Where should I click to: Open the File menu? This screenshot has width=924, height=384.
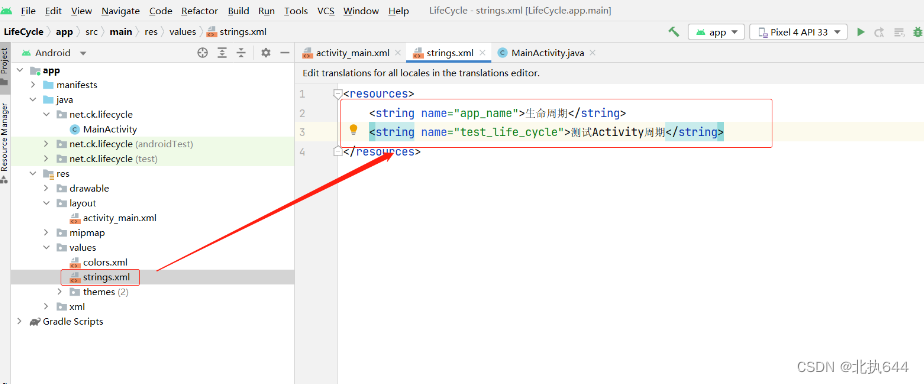tap(28, 11)
